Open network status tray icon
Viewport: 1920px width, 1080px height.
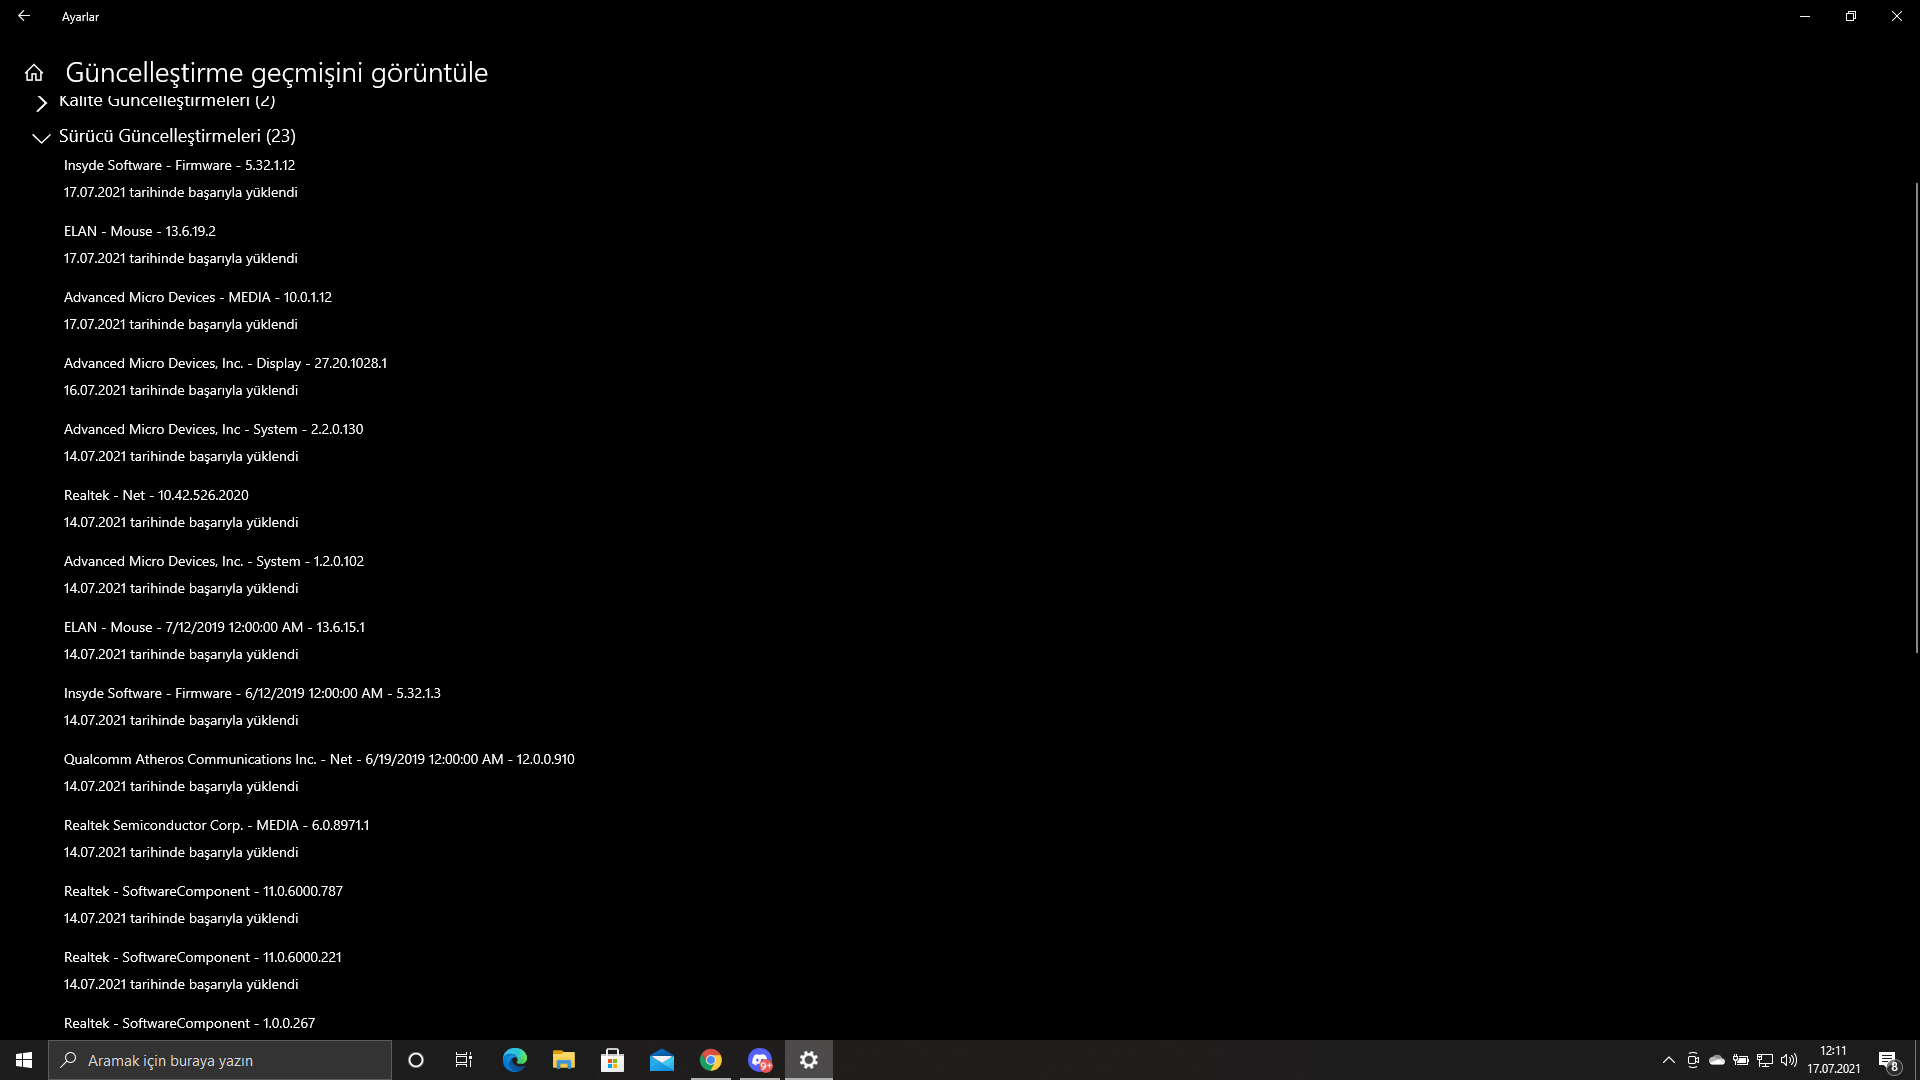(1765, 1060)
